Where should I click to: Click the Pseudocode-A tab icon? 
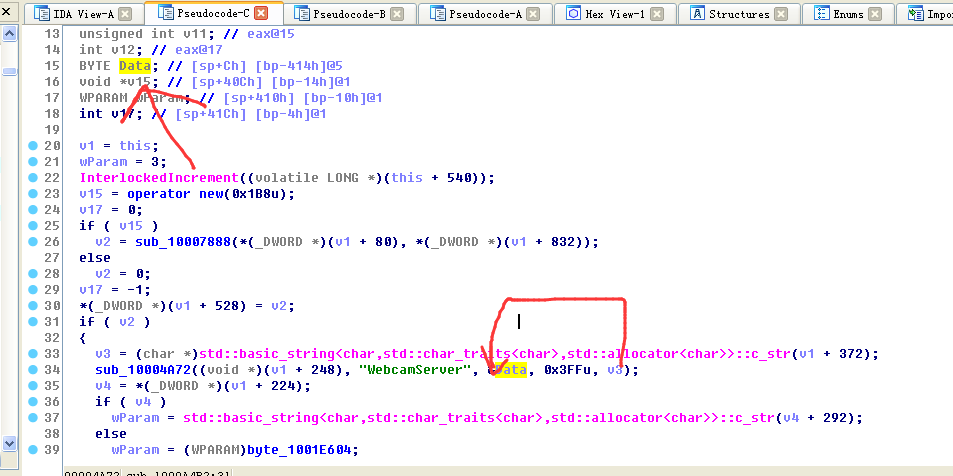435,14
